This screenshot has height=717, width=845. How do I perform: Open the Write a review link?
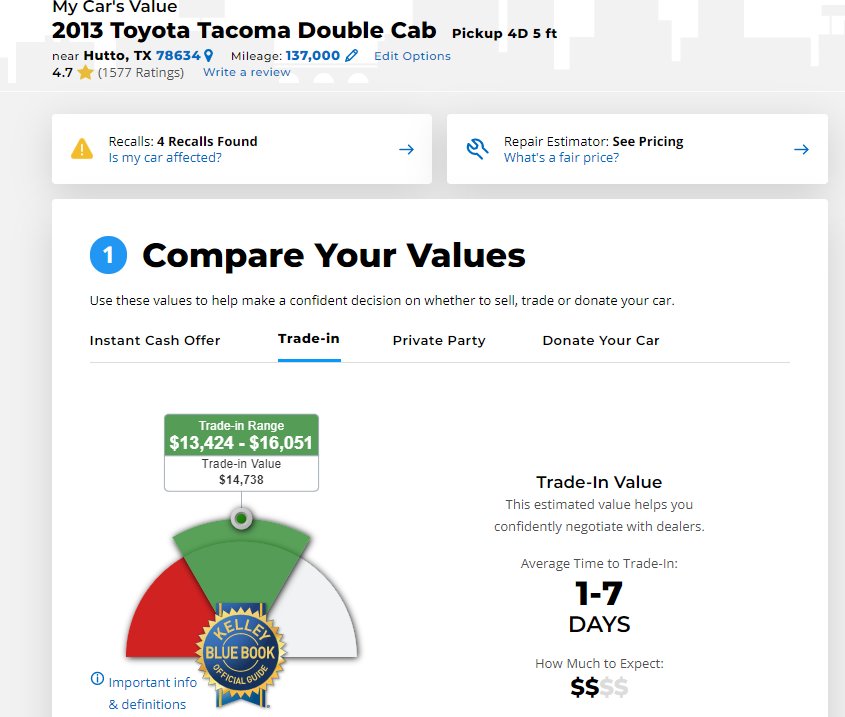(247, 72)
